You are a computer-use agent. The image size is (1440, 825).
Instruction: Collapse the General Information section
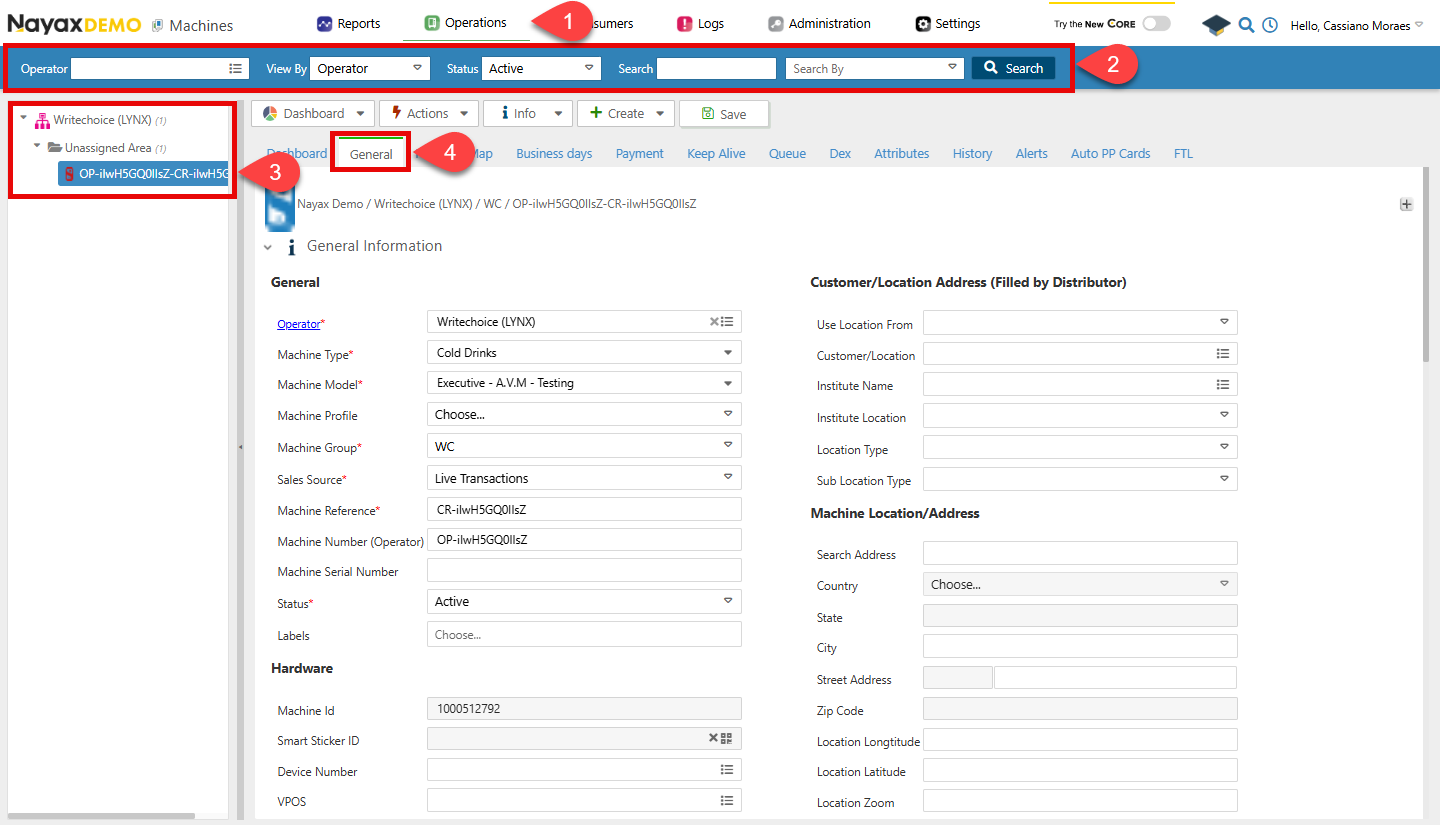tap(267, 247)
